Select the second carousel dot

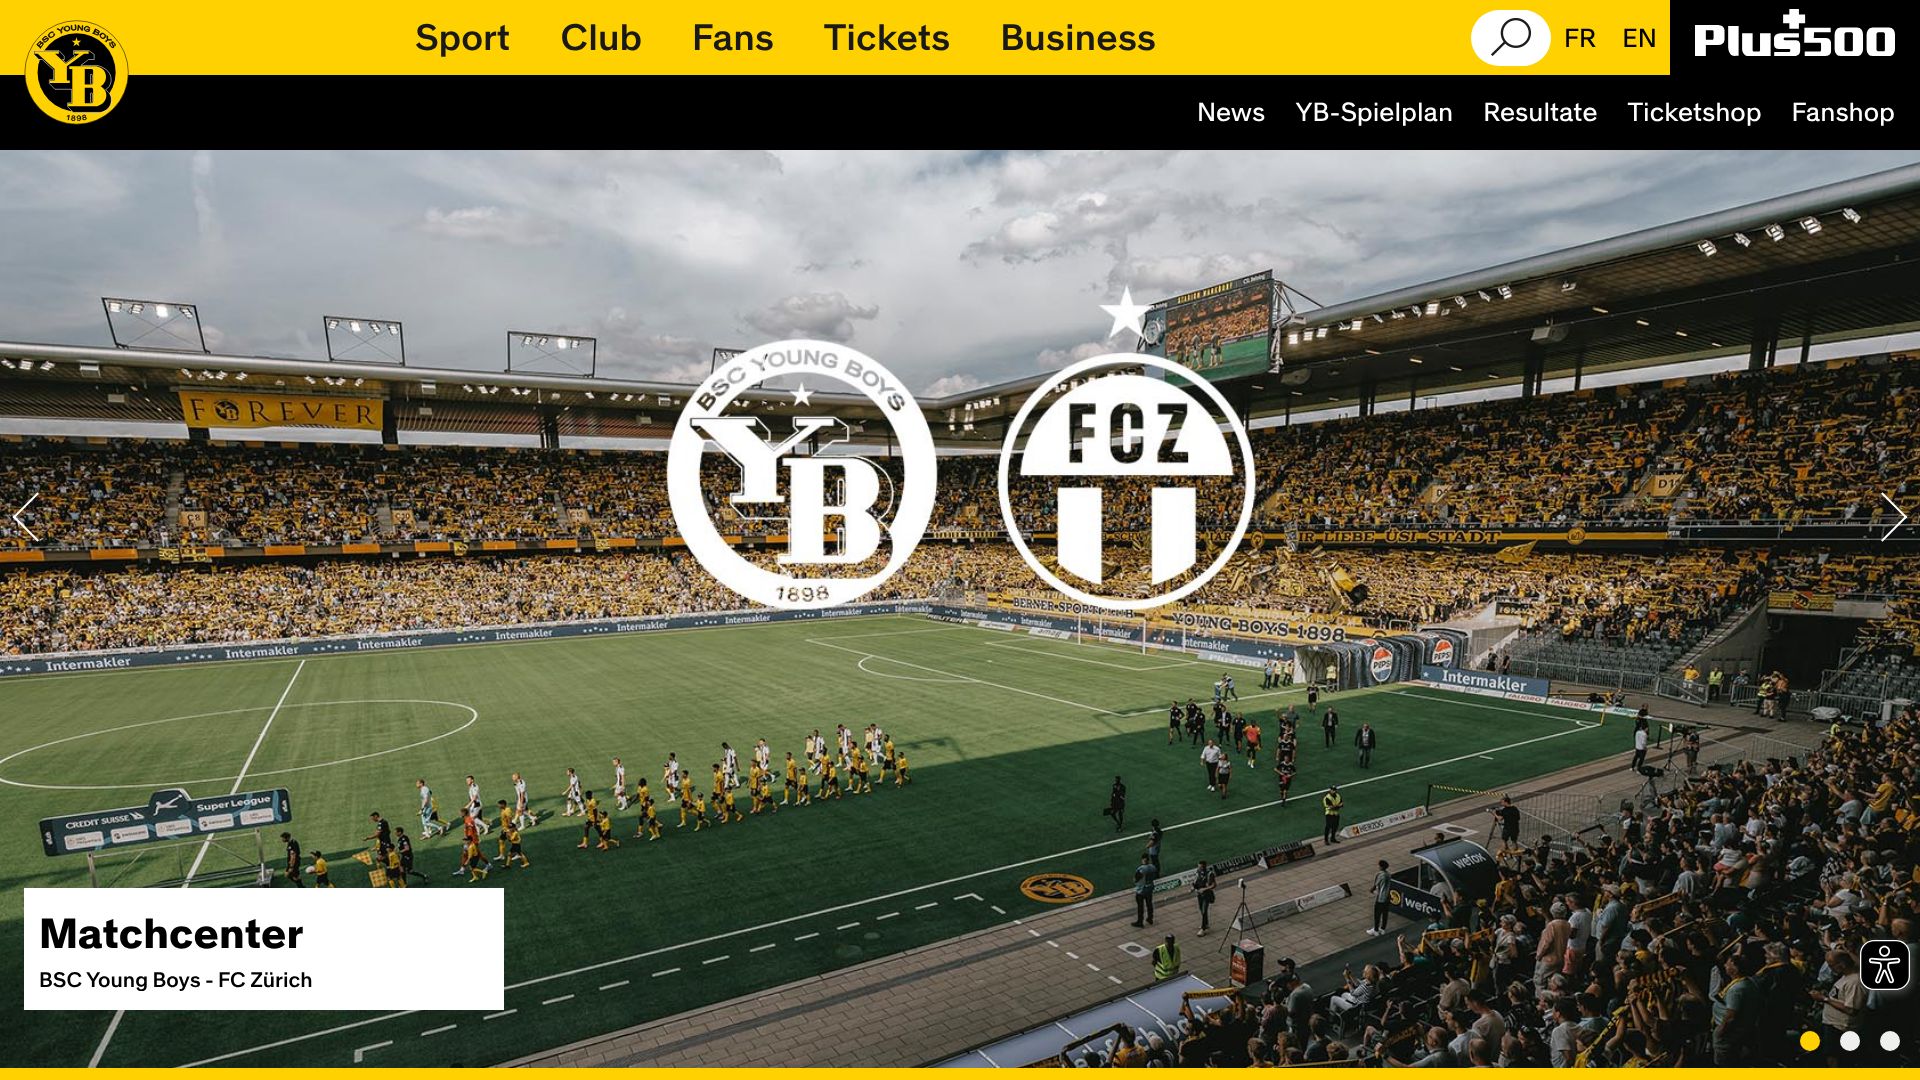1850,1041
